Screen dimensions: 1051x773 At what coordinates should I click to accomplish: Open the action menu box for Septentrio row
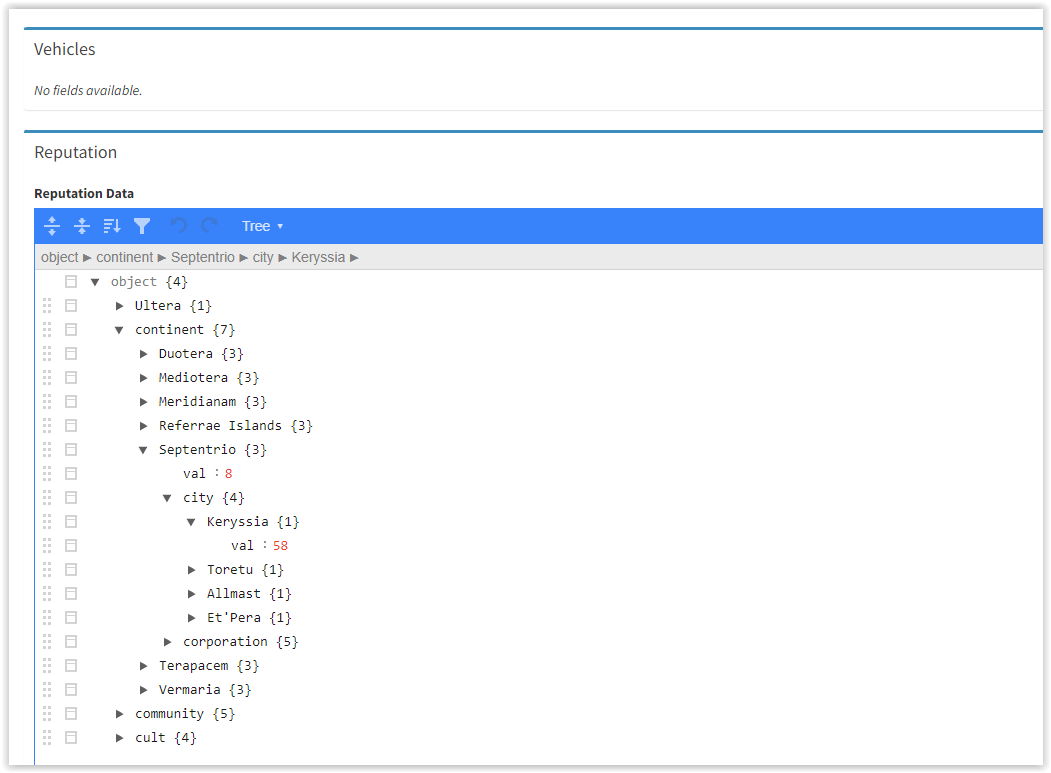(x=71, y=450)
